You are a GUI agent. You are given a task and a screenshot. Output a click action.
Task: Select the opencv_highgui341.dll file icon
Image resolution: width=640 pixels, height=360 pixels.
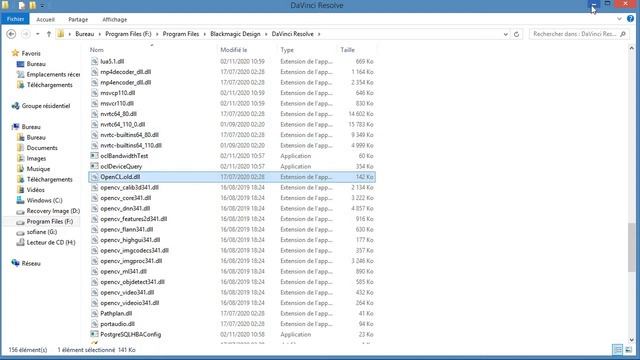94,240
